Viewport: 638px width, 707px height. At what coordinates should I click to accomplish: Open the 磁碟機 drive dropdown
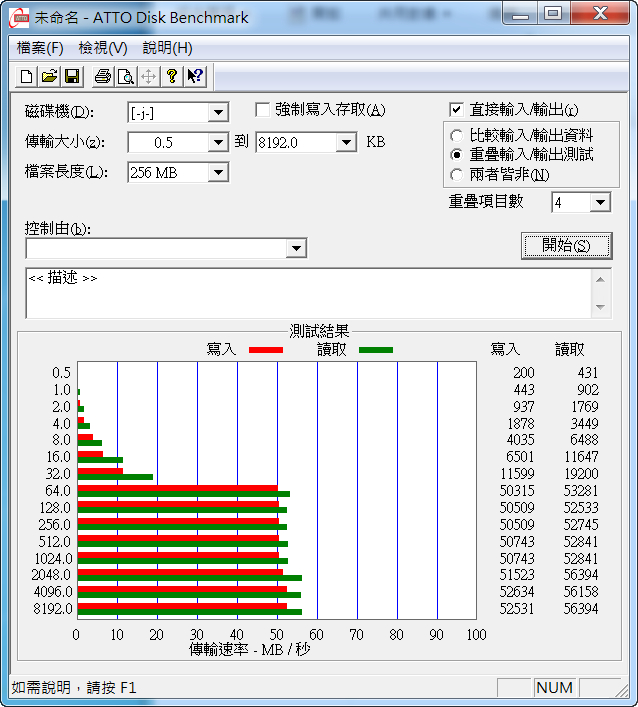point(218,112)
